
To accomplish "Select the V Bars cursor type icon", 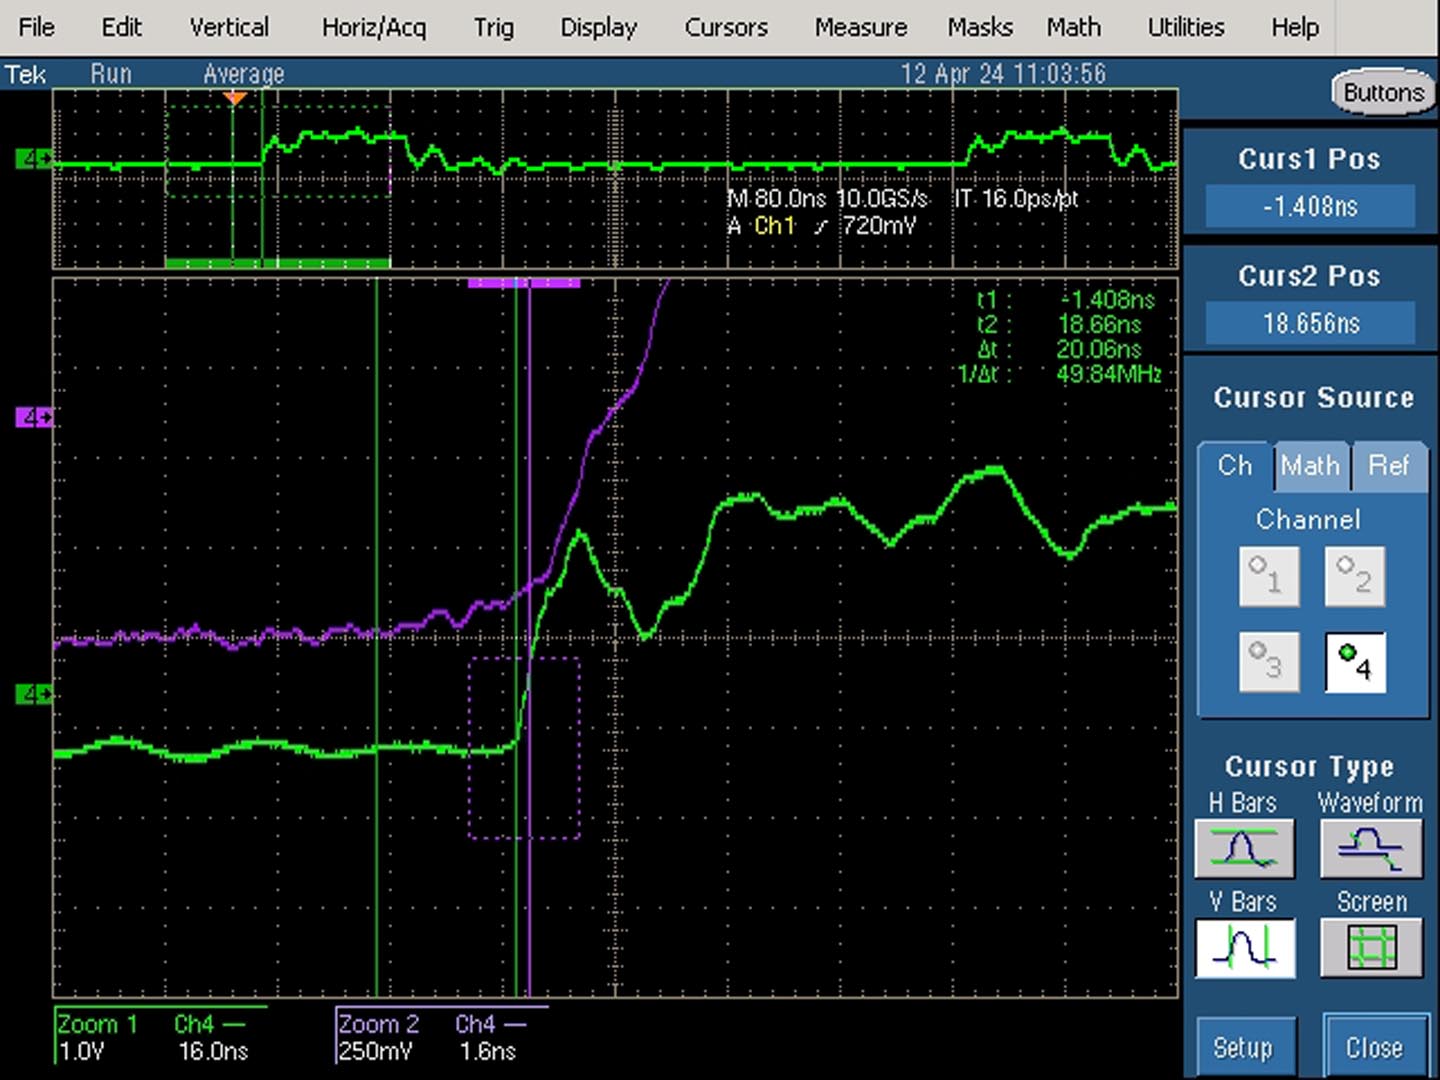I will coord(1244,947).
